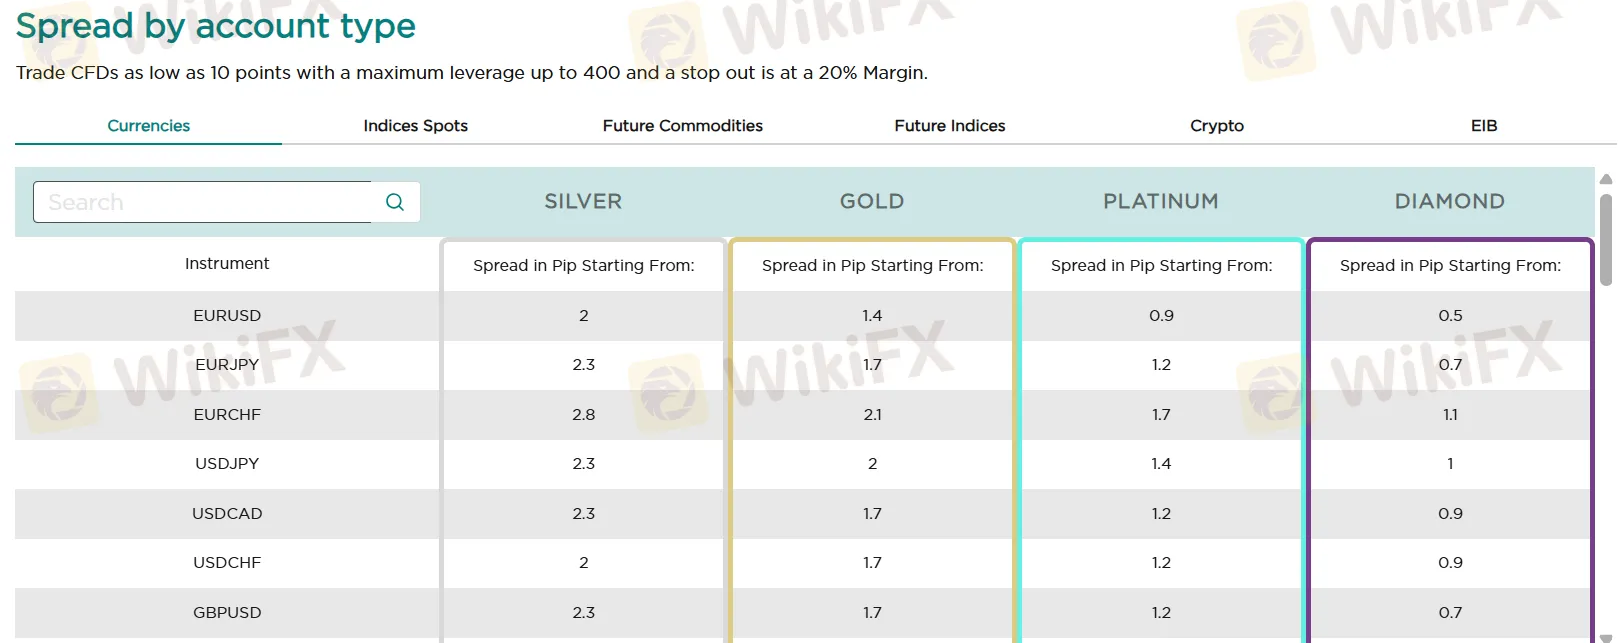Switch to the Currencies tab

pos(149,126)
